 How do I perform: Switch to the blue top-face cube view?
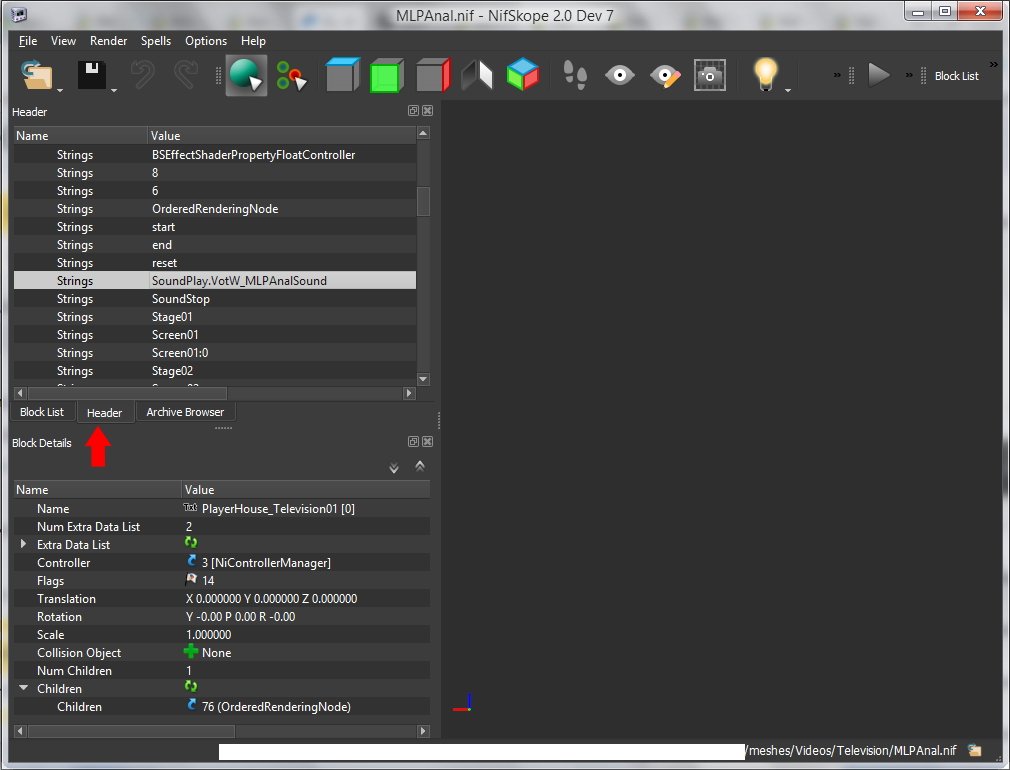pyautogui.click(x=341, y=75)
